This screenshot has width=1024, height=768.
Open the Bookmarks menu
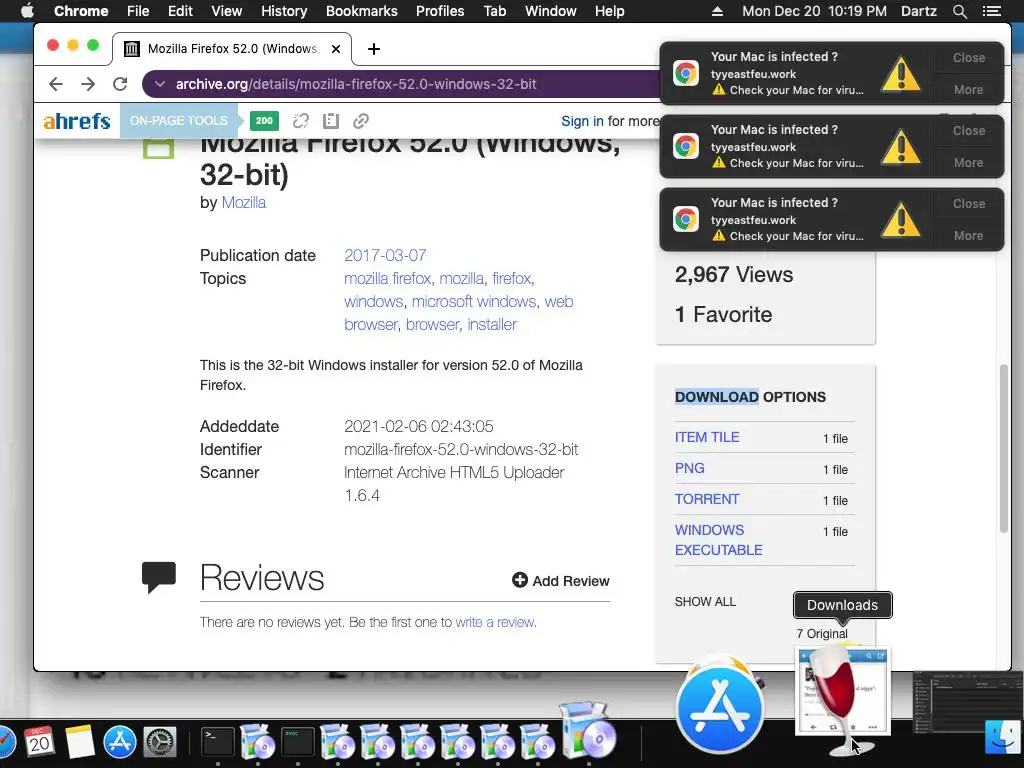pyautogui.click(x=362, y=11)
